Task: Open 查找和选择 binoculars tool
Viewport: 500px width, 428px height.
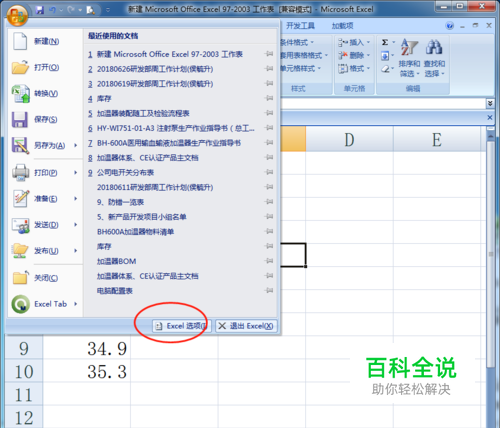Action: (x=434, y=58)
